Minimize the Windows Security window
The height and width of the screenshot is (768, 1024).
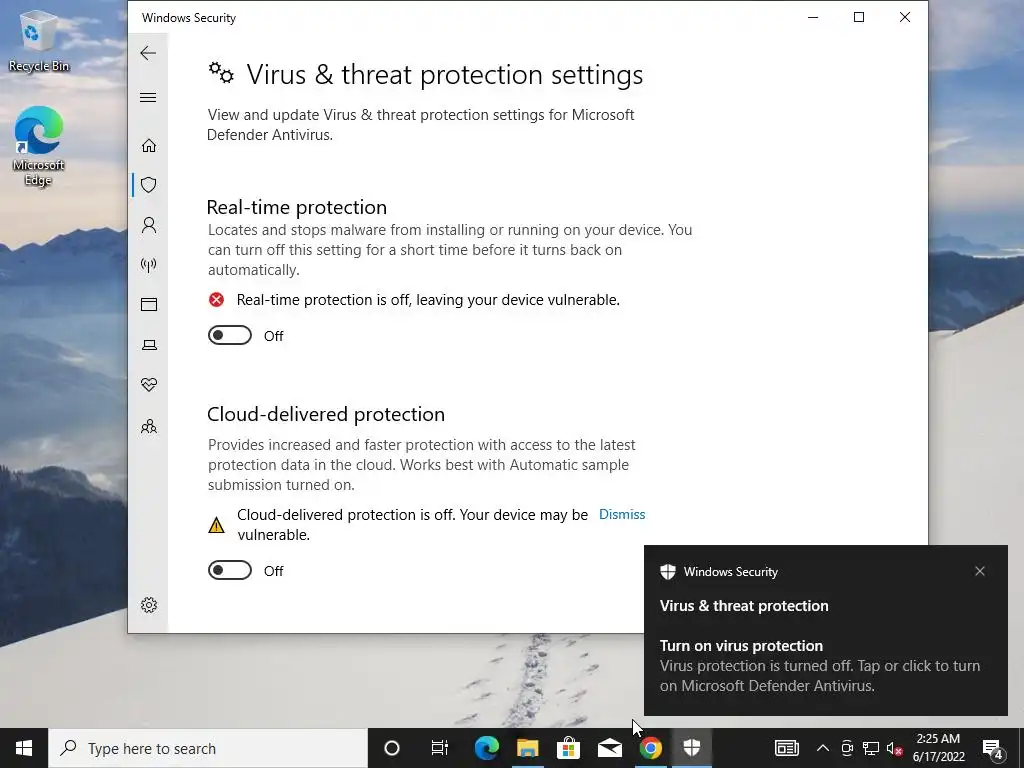[813, 18]
